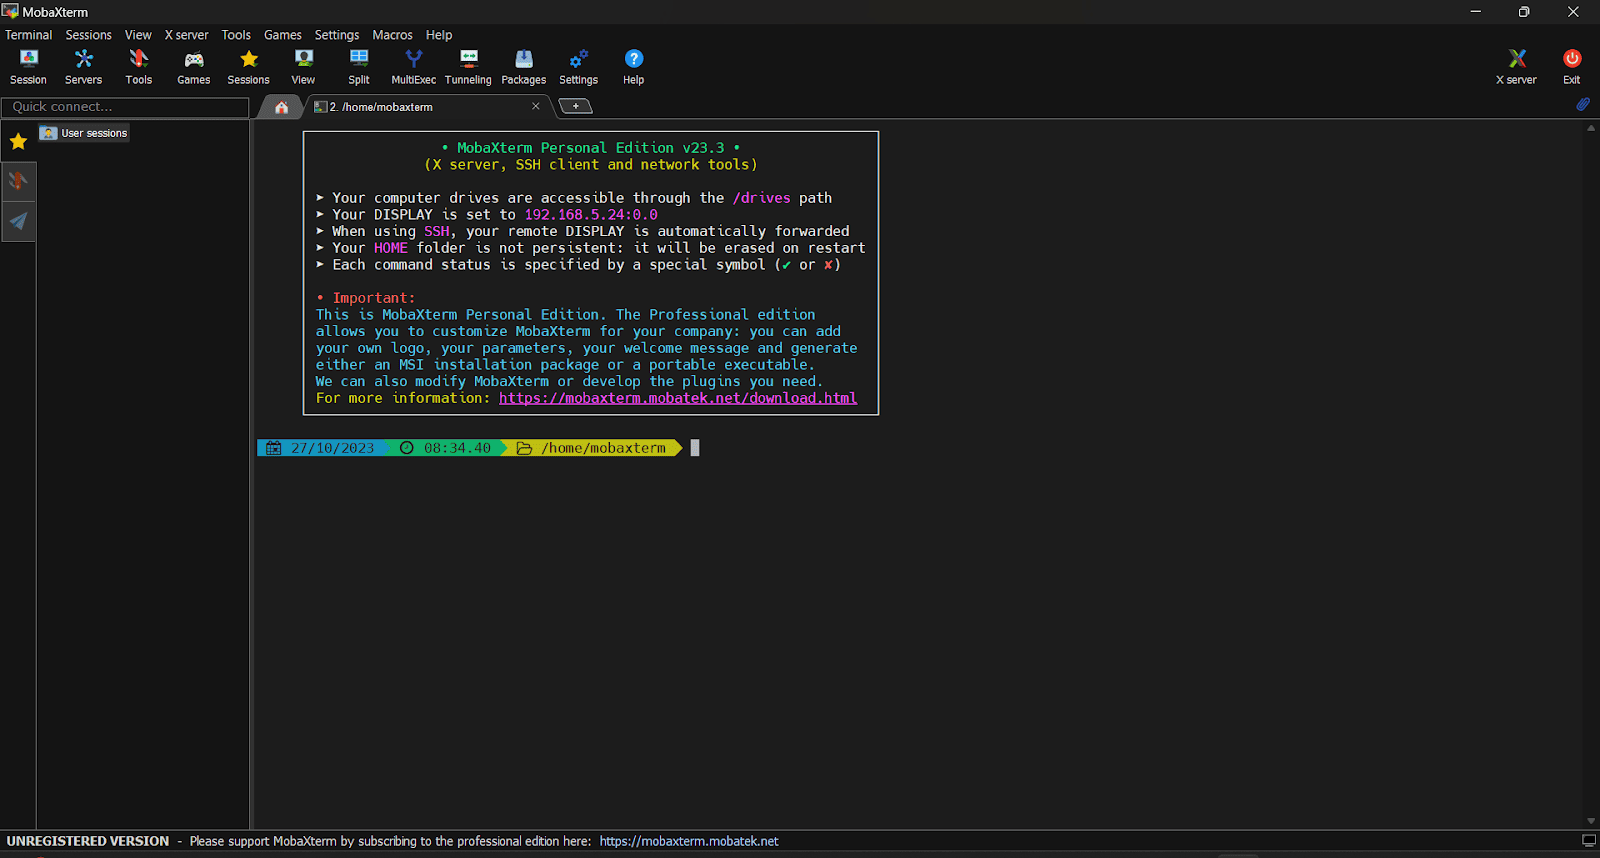
Task: Focus the Quick connect field
Action: click(125, 107)
